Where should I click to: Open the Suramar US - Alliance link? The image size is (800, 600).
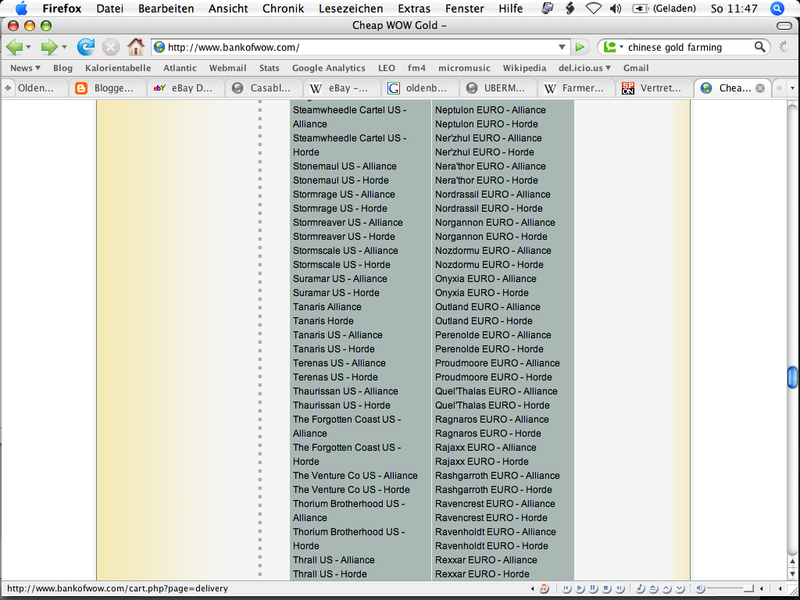click(340, 279)
